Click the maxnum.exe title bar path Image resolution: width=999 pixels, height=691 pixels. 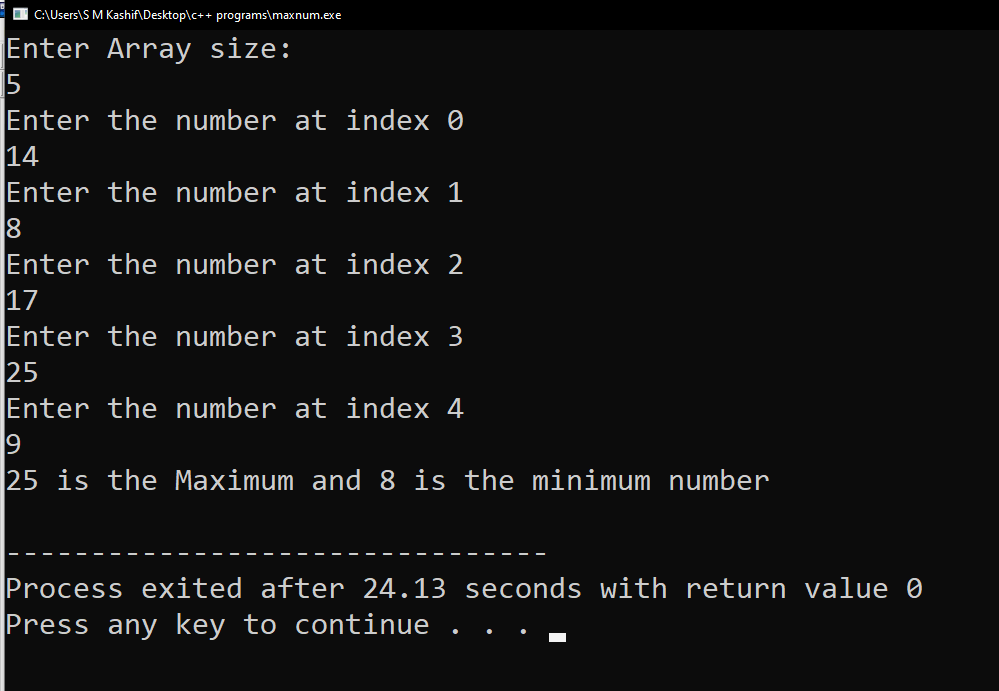187,15
